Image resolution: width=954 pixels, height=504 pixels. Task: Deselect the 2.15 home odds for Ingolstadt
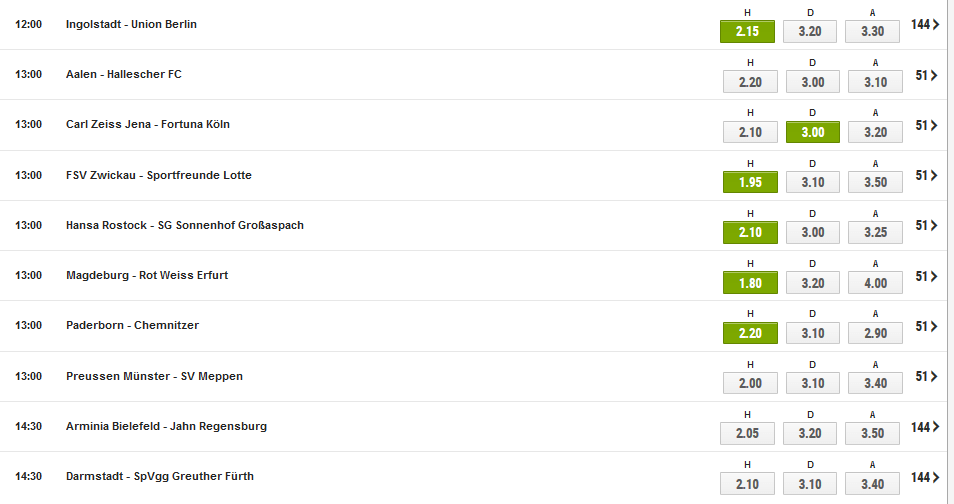[x=747, y=32]
